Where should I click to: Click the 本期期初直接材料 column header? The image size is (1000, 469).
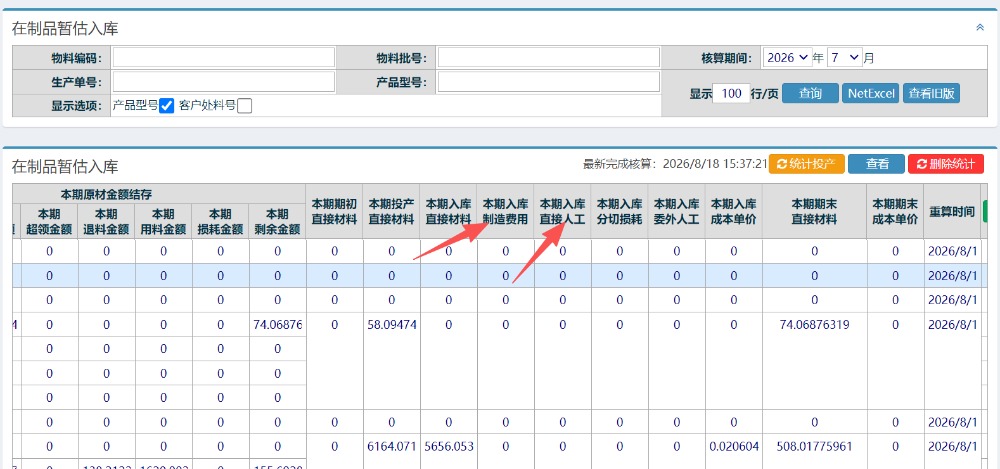(334, 211)
